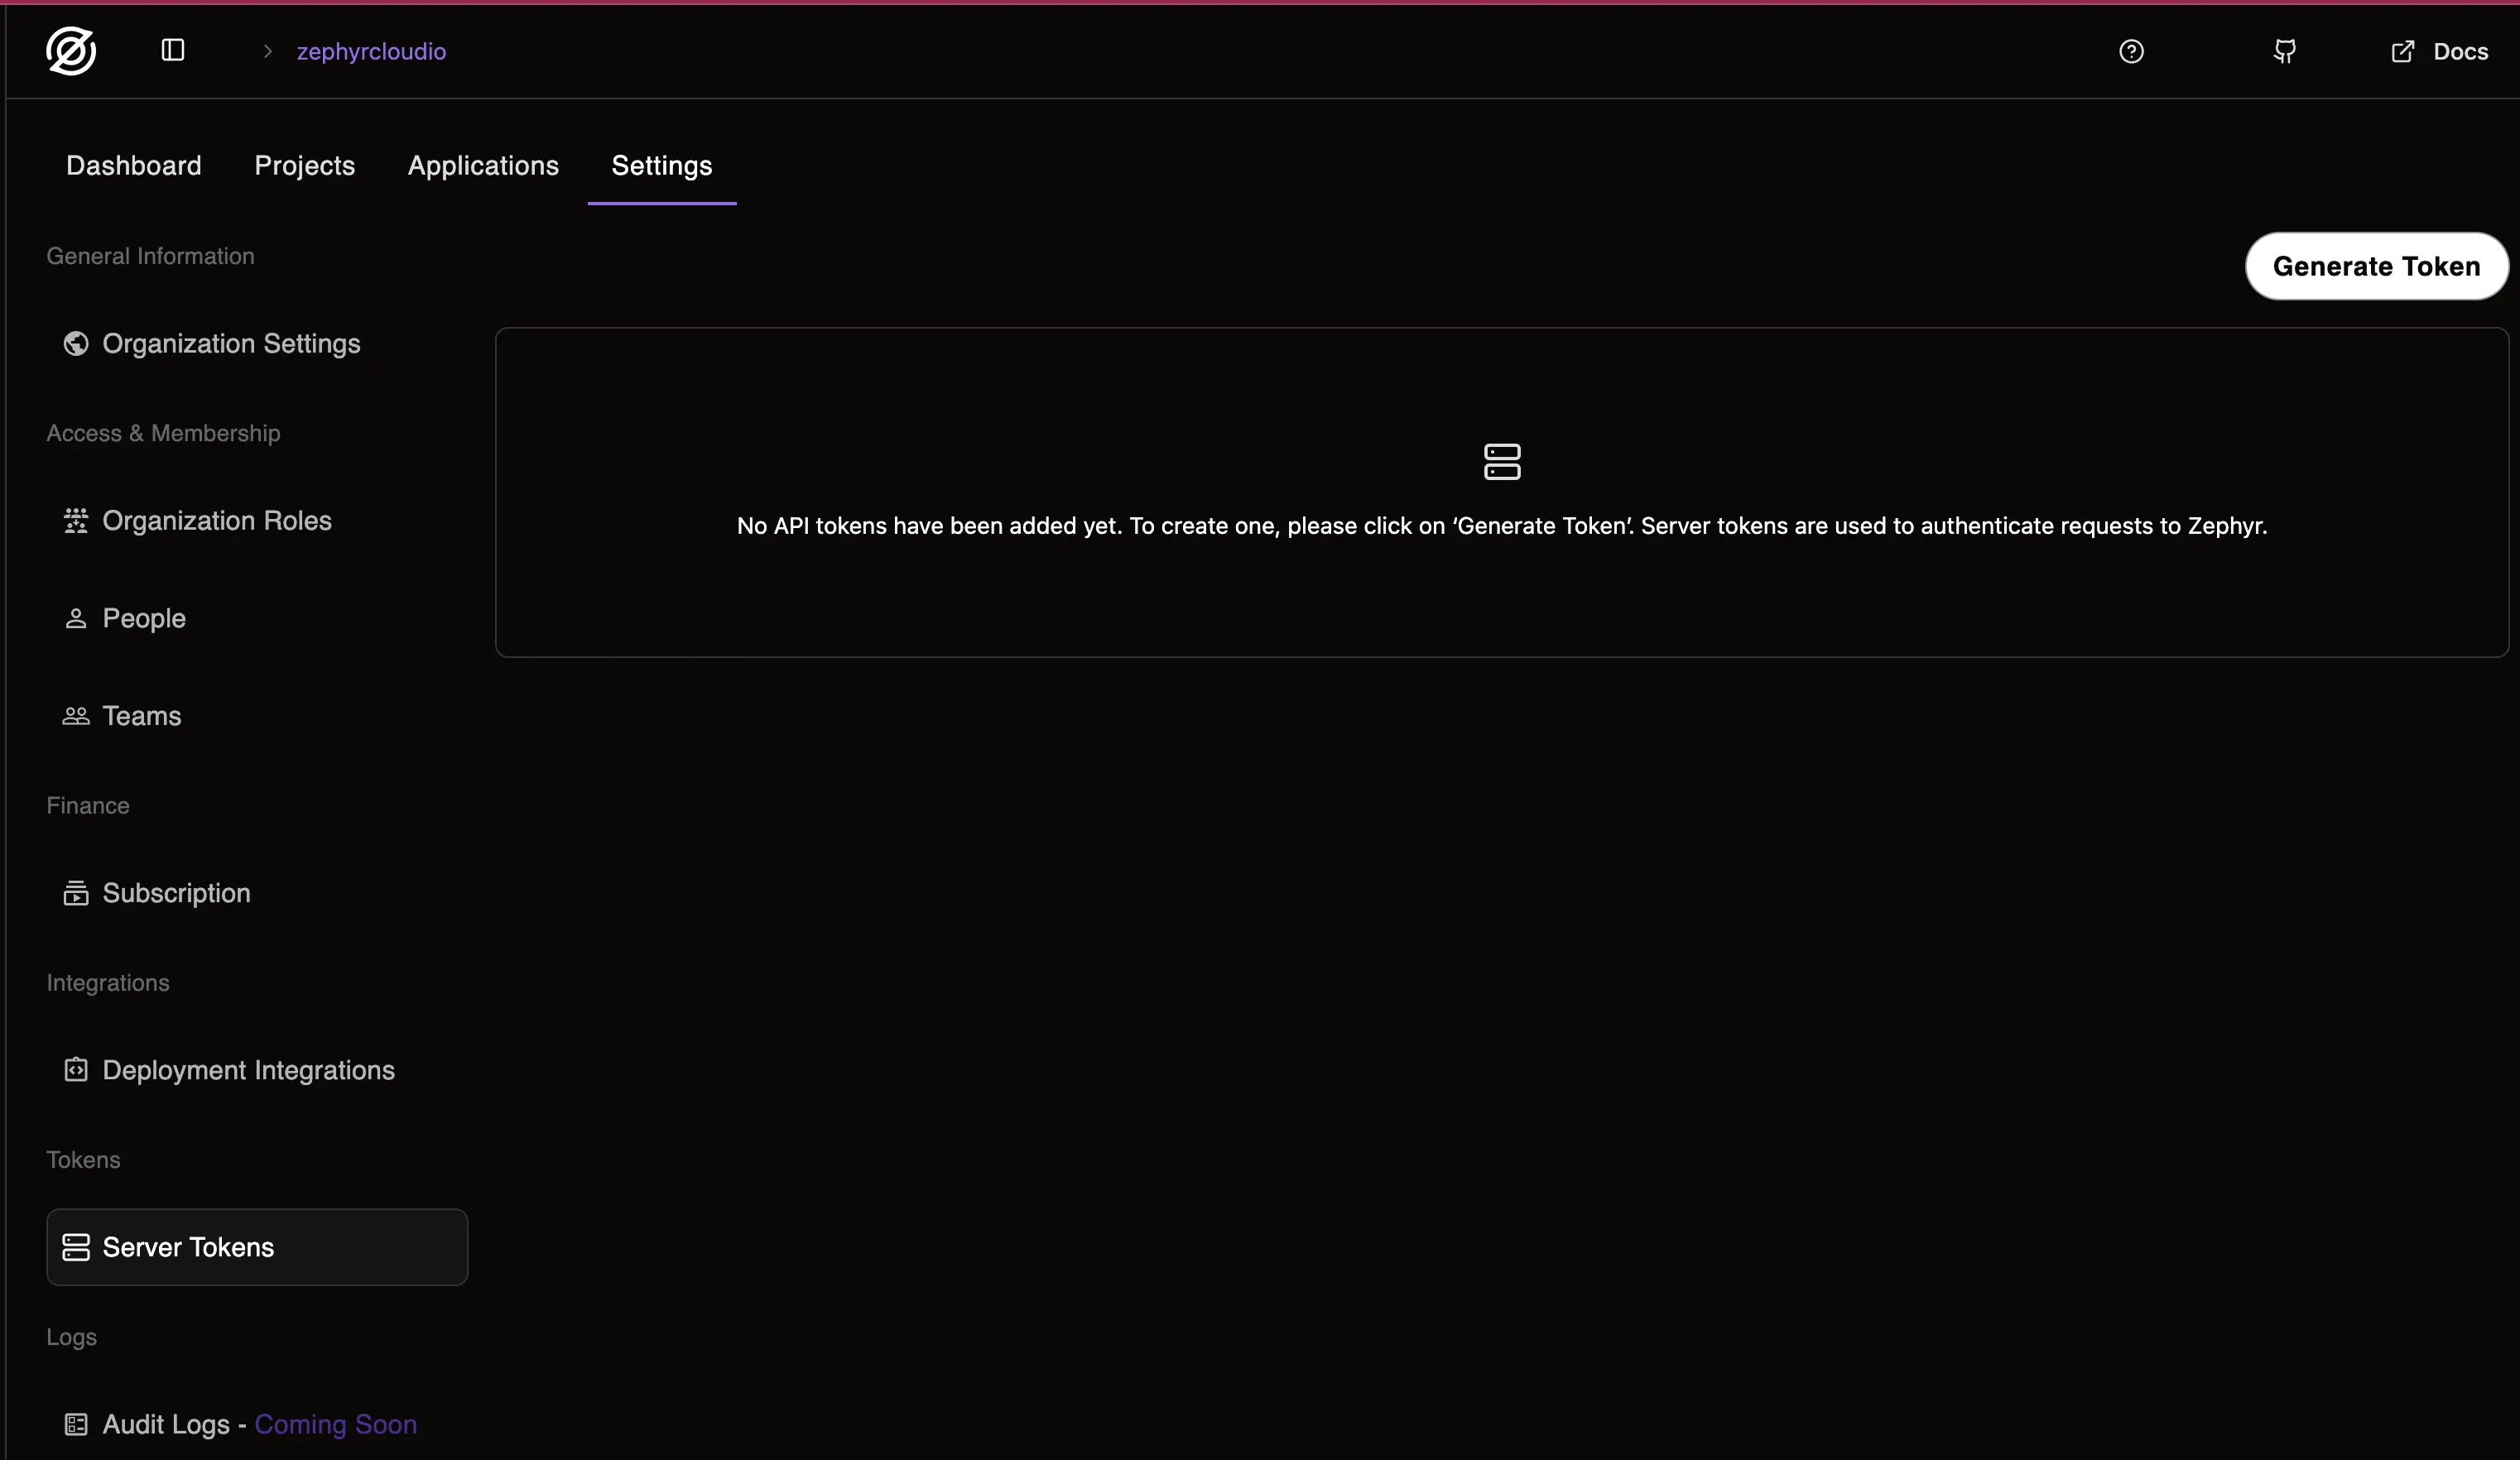The image size is (2520, 1460).
Task: Select the Server Tokens icon
Action: tap(75, 1246)
